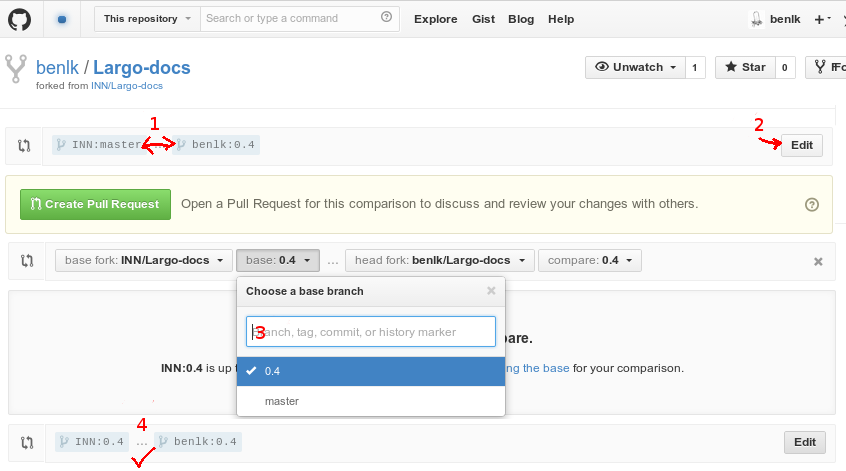
Task: Open the Help page
Action: (561, 19)
